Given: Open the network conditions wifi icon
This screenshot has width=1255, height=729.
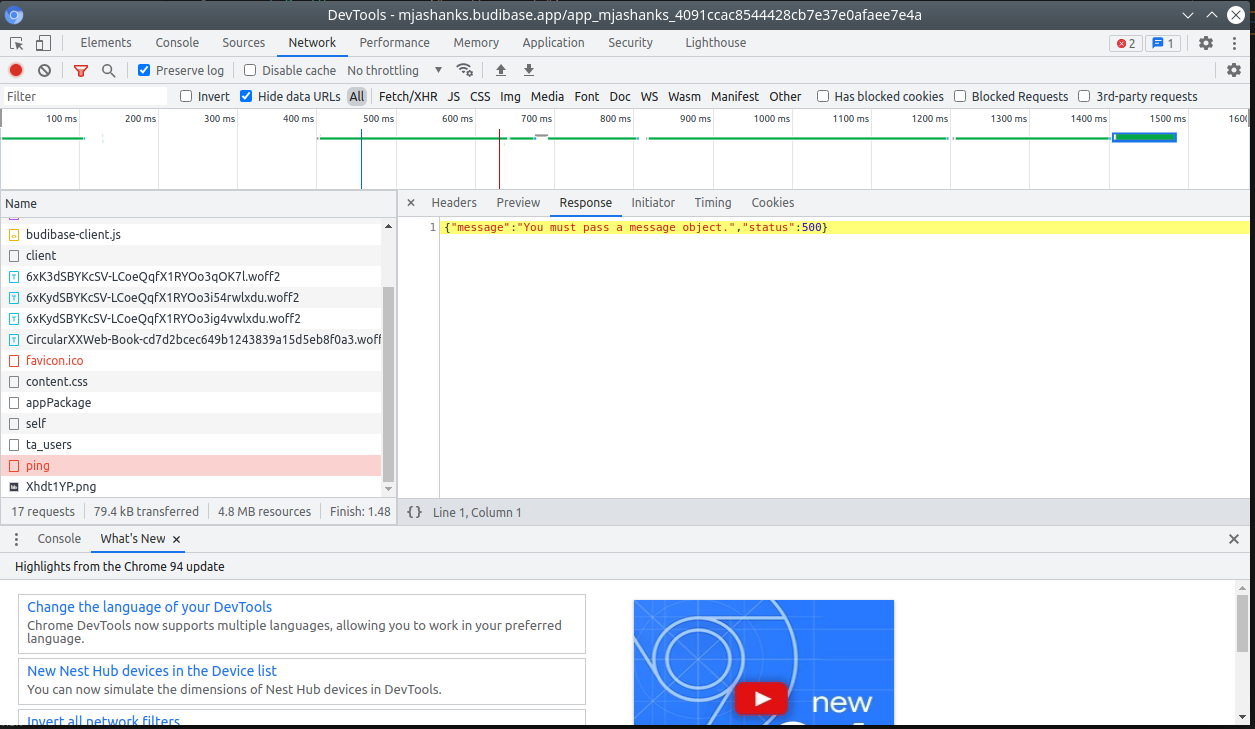Looking at the screenshot, I should (465, 70).
